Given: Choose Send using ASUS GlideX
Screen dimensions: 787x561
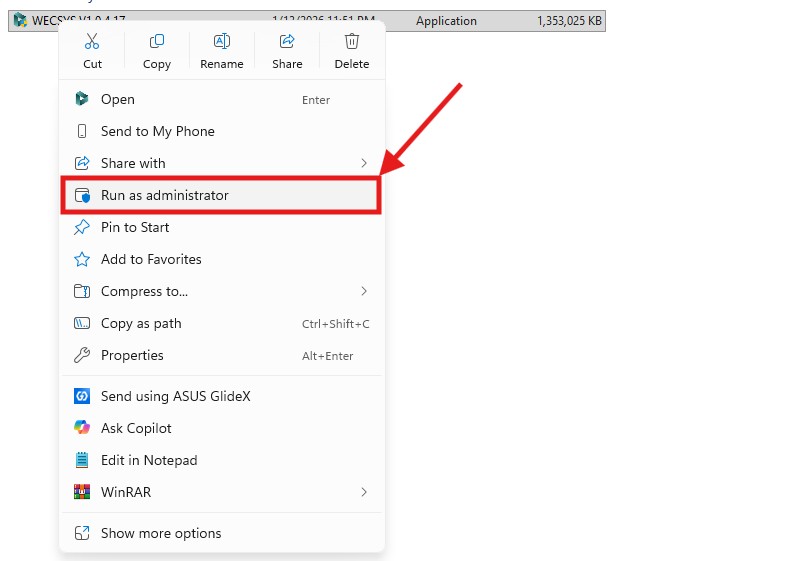Looking at the screenshot, I should coord(221,396).
